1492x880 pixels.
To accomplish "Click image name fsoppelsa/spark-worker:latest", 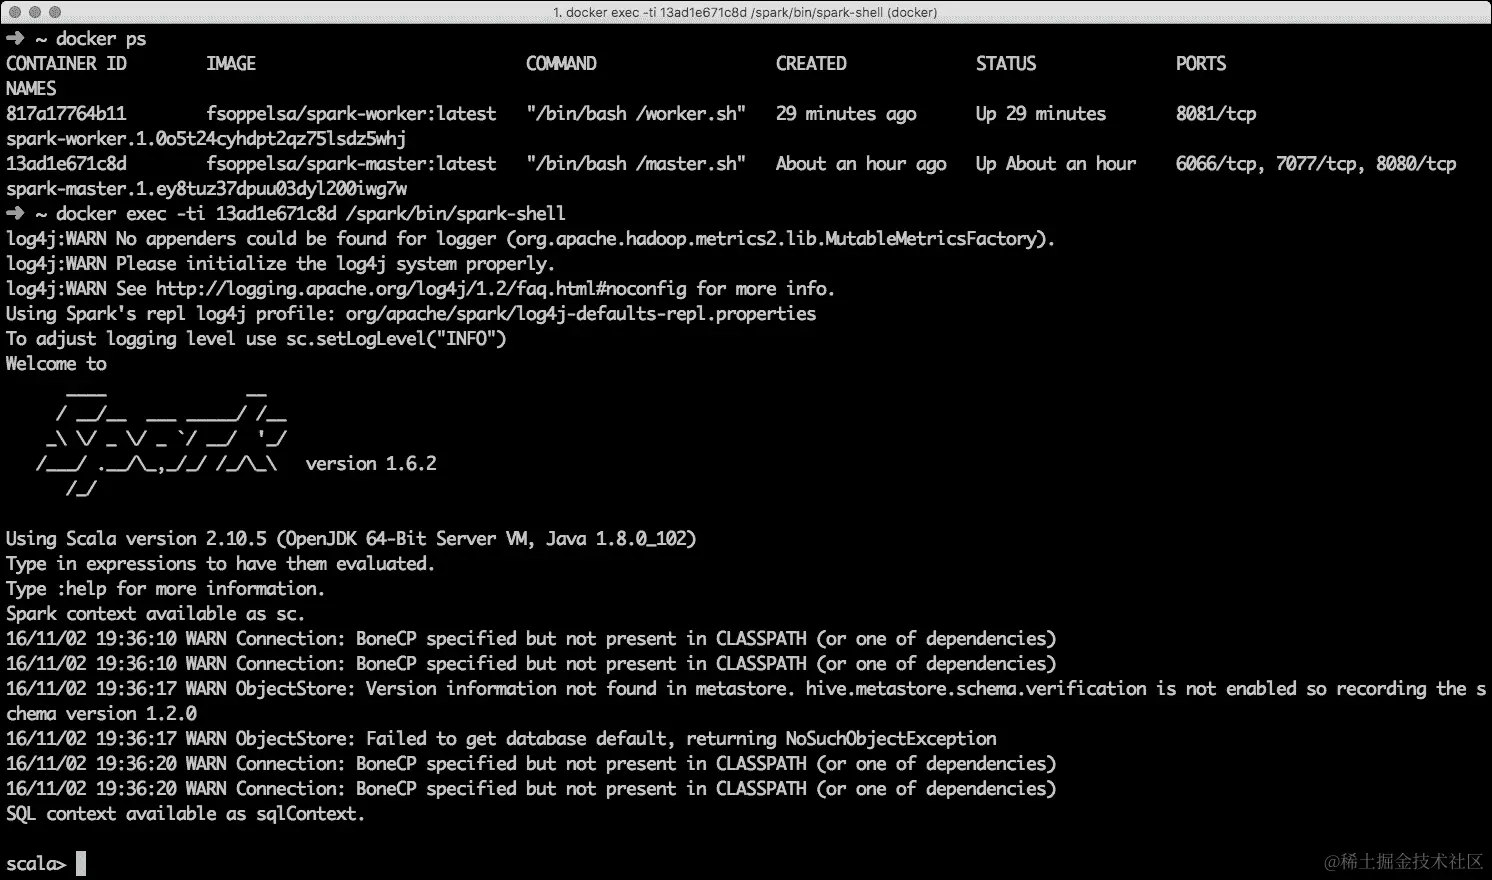I will (351, 113).
